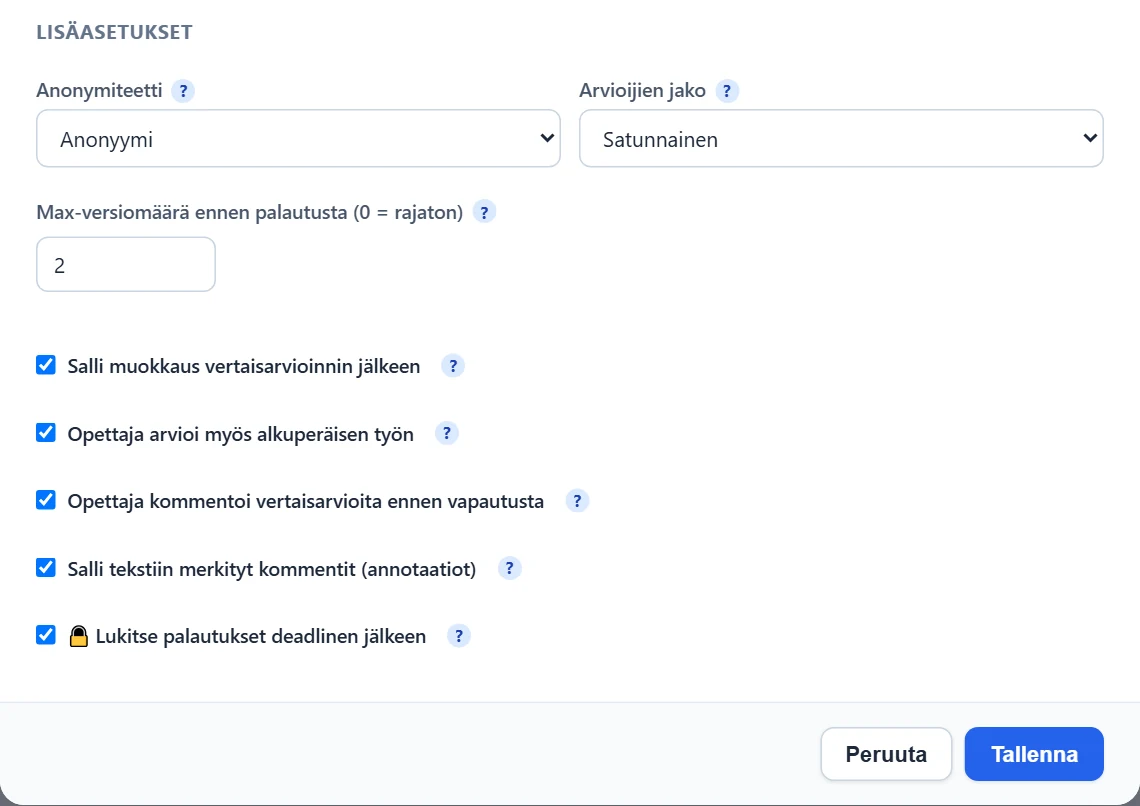
Task: Click the Max-versiomäärä ennen palautusta label
Action: pyautogui.click(x=249, y=212)
